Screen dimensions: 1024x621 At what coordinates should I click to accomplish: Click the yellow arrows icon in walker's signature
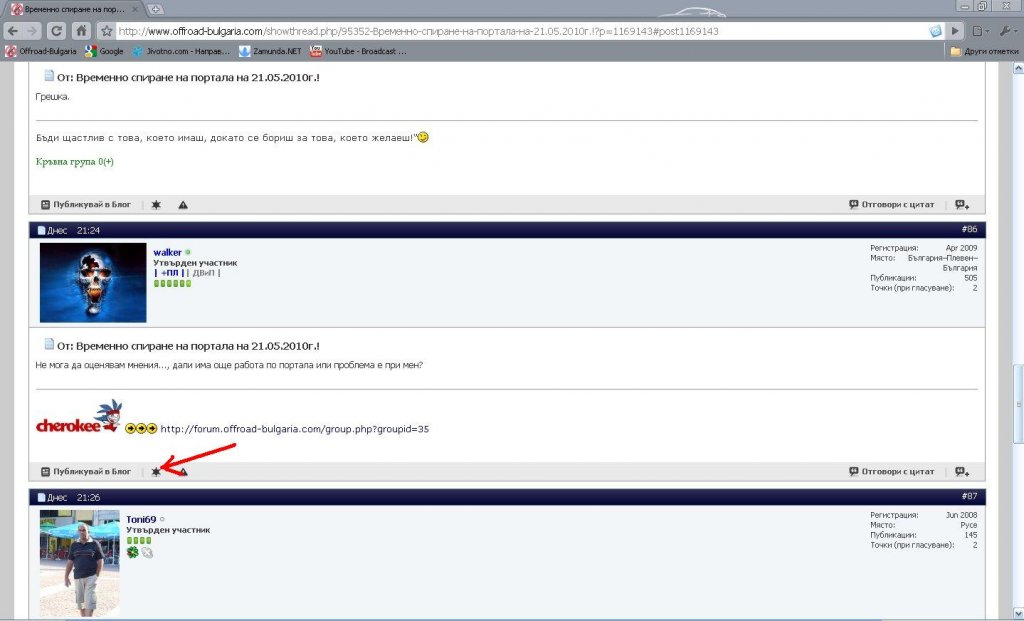tap(141, 428)
